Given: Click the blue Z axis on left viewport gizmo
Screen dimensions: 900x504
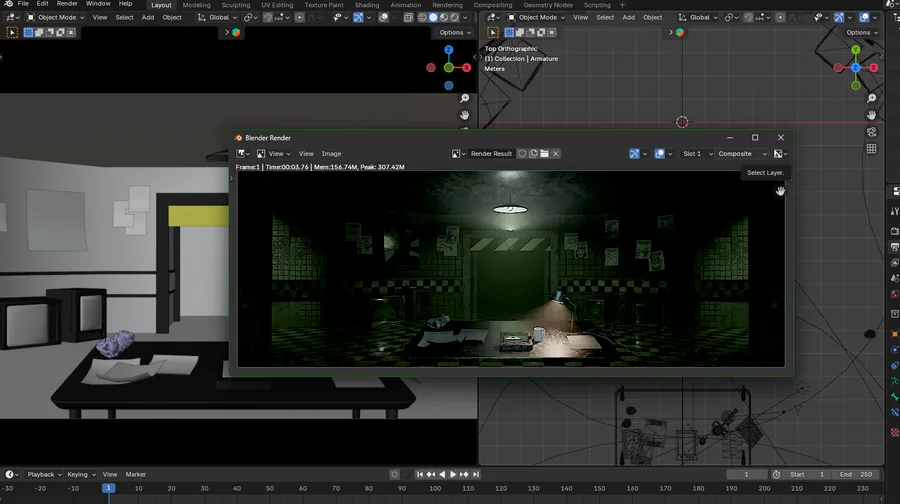Looking at the screenshot, I should click(x=449, y=50).
